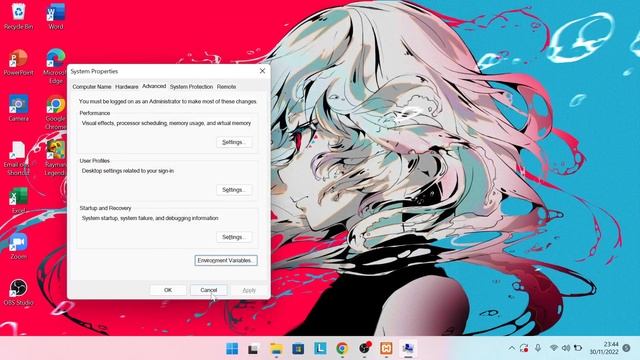Select the Email Shortcut desktop icon

pos(18,158)
